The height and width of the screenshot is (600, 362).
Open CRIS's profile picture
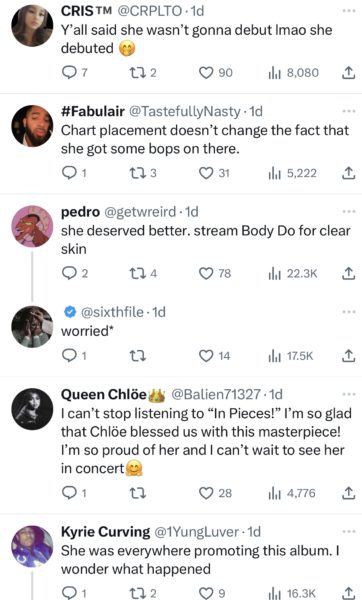(32, 26)
